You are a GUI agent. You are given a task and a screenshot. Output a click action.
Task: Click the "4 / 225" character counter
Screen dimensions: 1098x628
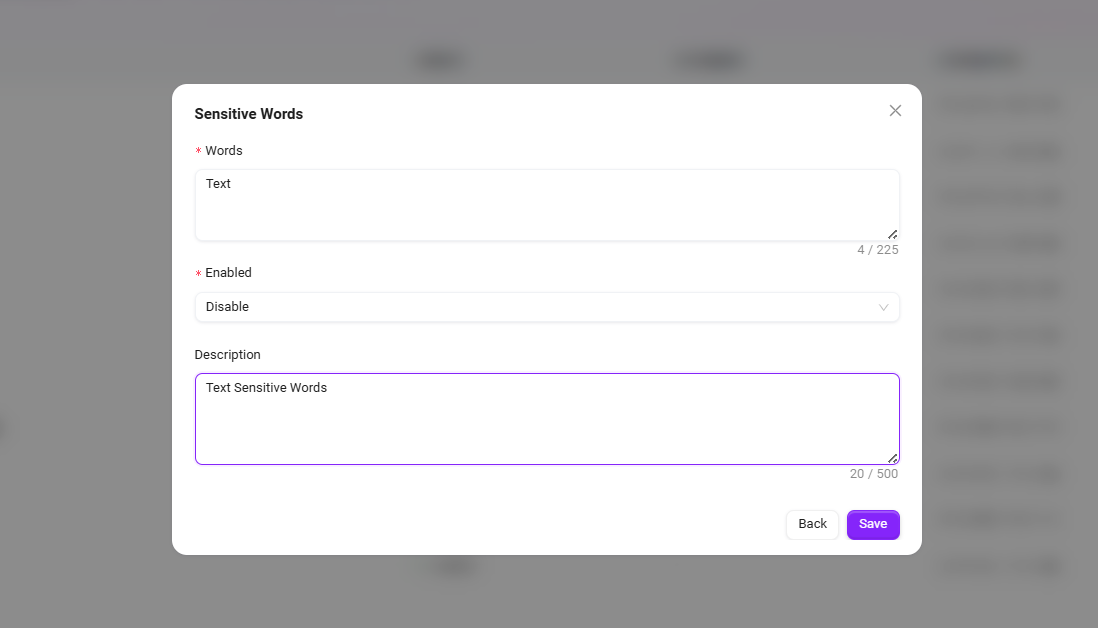point(877,250)
